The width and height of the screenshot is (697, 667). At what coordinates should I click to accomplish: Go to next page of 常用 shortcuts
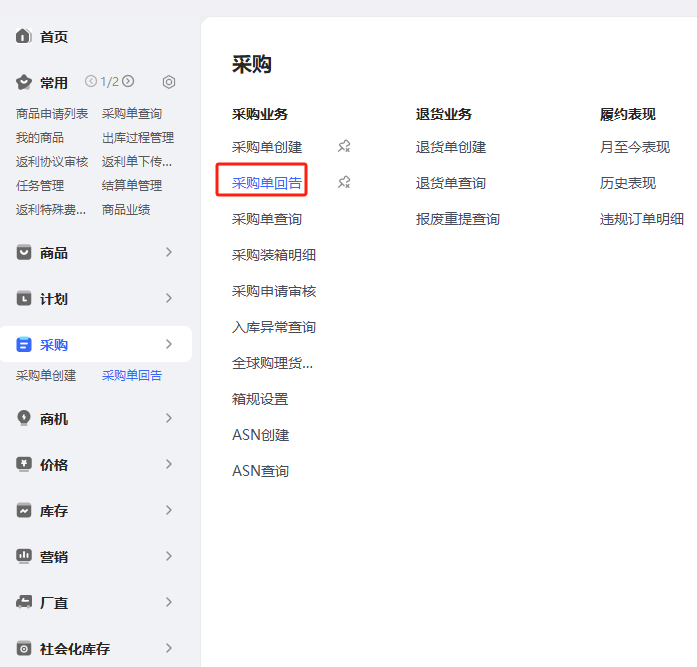pos(128,82)
